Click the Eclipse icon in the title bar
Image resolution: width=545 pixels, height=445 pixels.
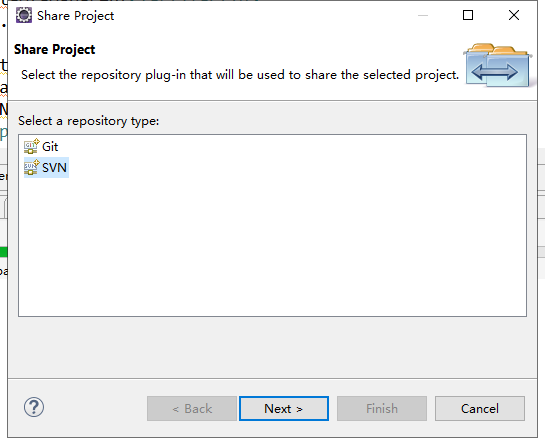click(x=24, y=16)
